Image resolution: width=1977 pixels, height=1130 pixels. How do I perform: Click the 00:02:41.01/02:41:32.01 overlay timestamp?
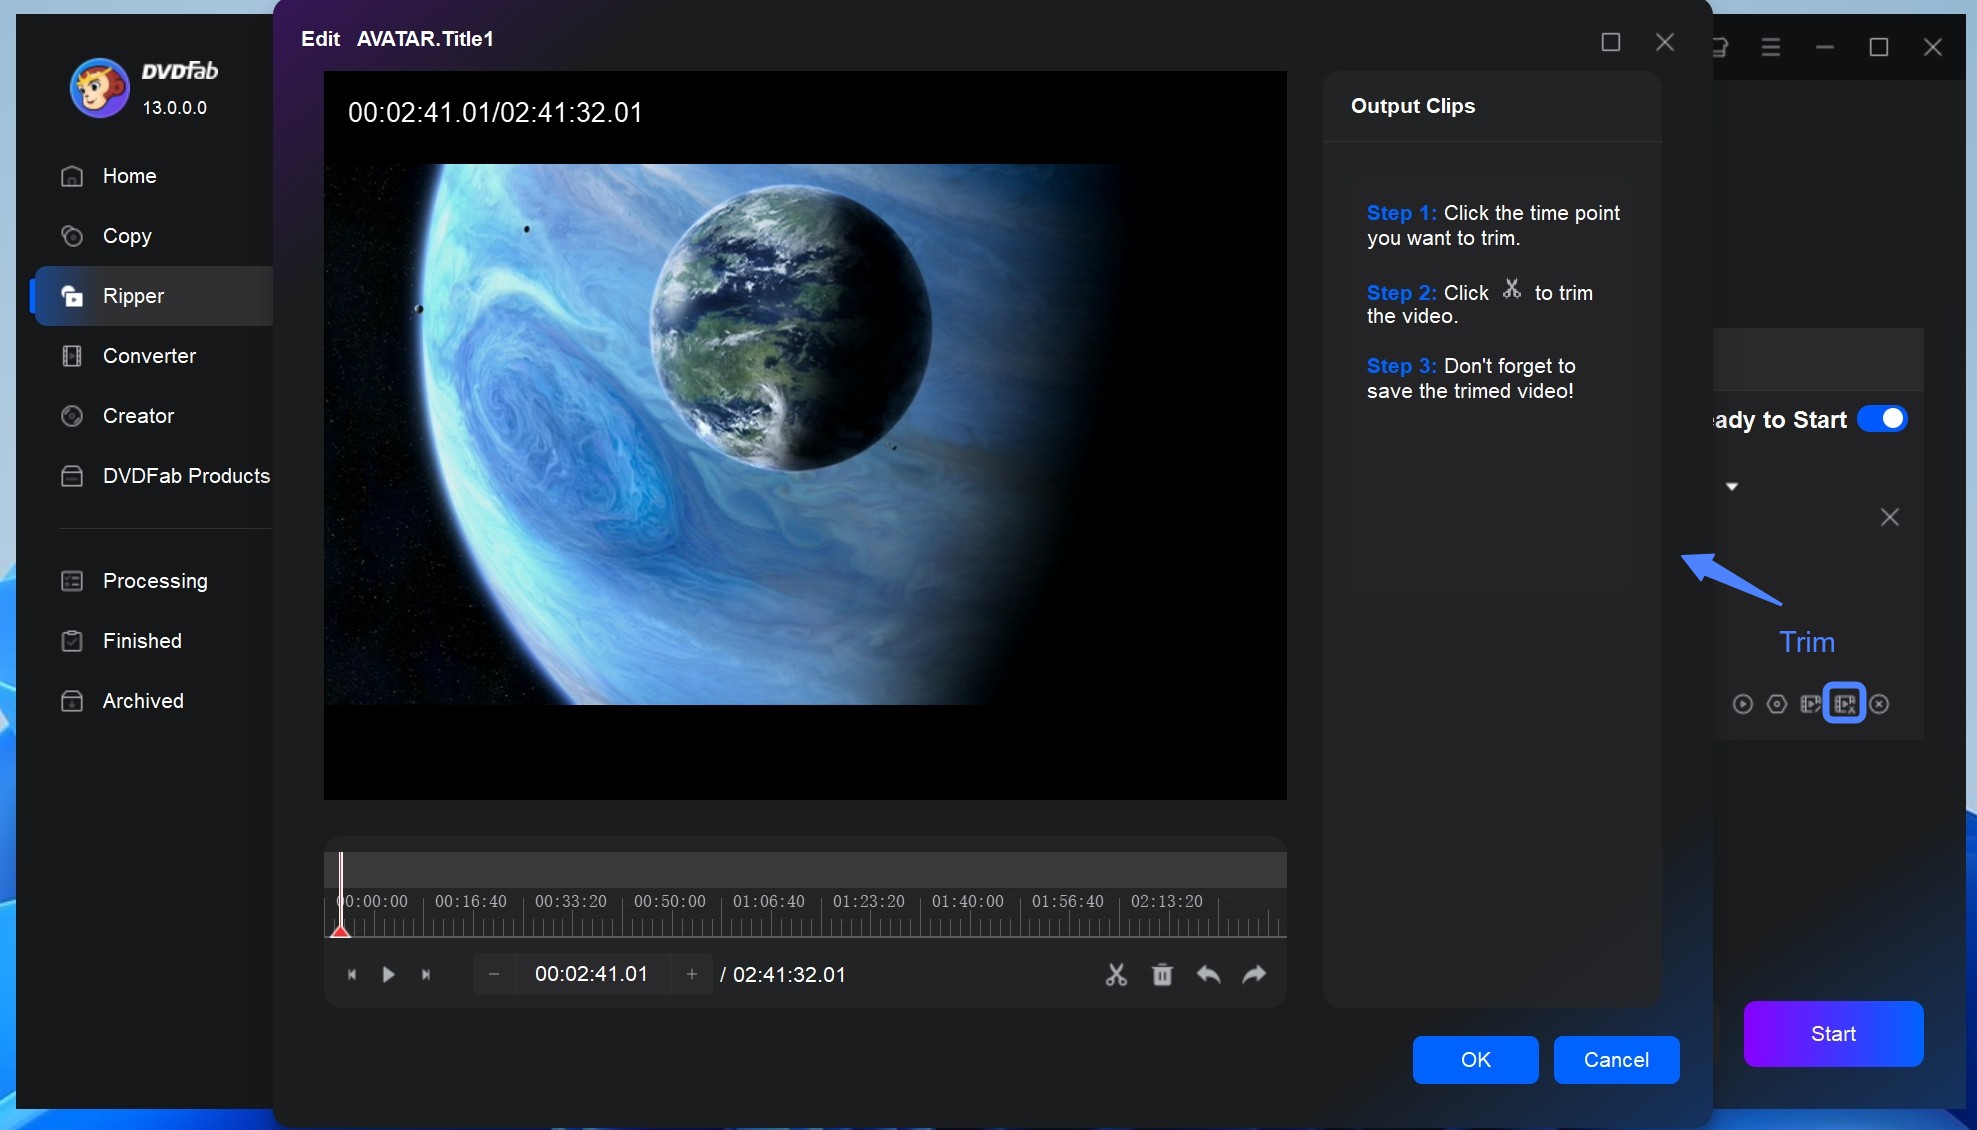click(495, 113)
